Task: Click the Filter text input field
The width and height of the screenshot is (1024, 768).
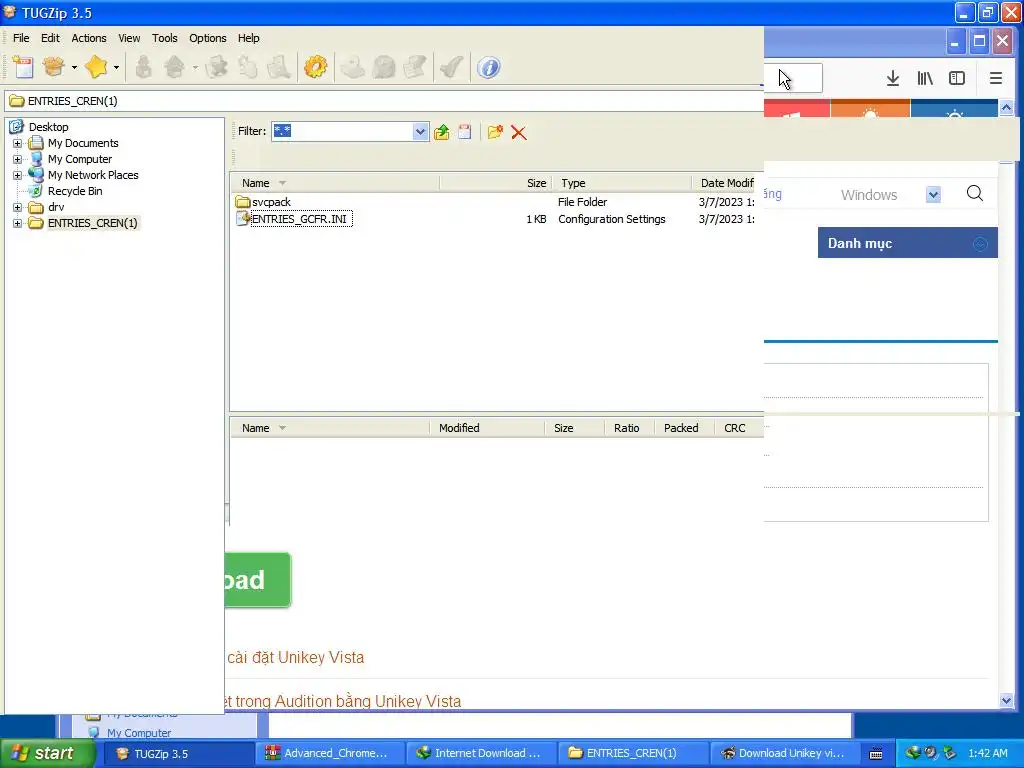Action: tap(343, 132)
